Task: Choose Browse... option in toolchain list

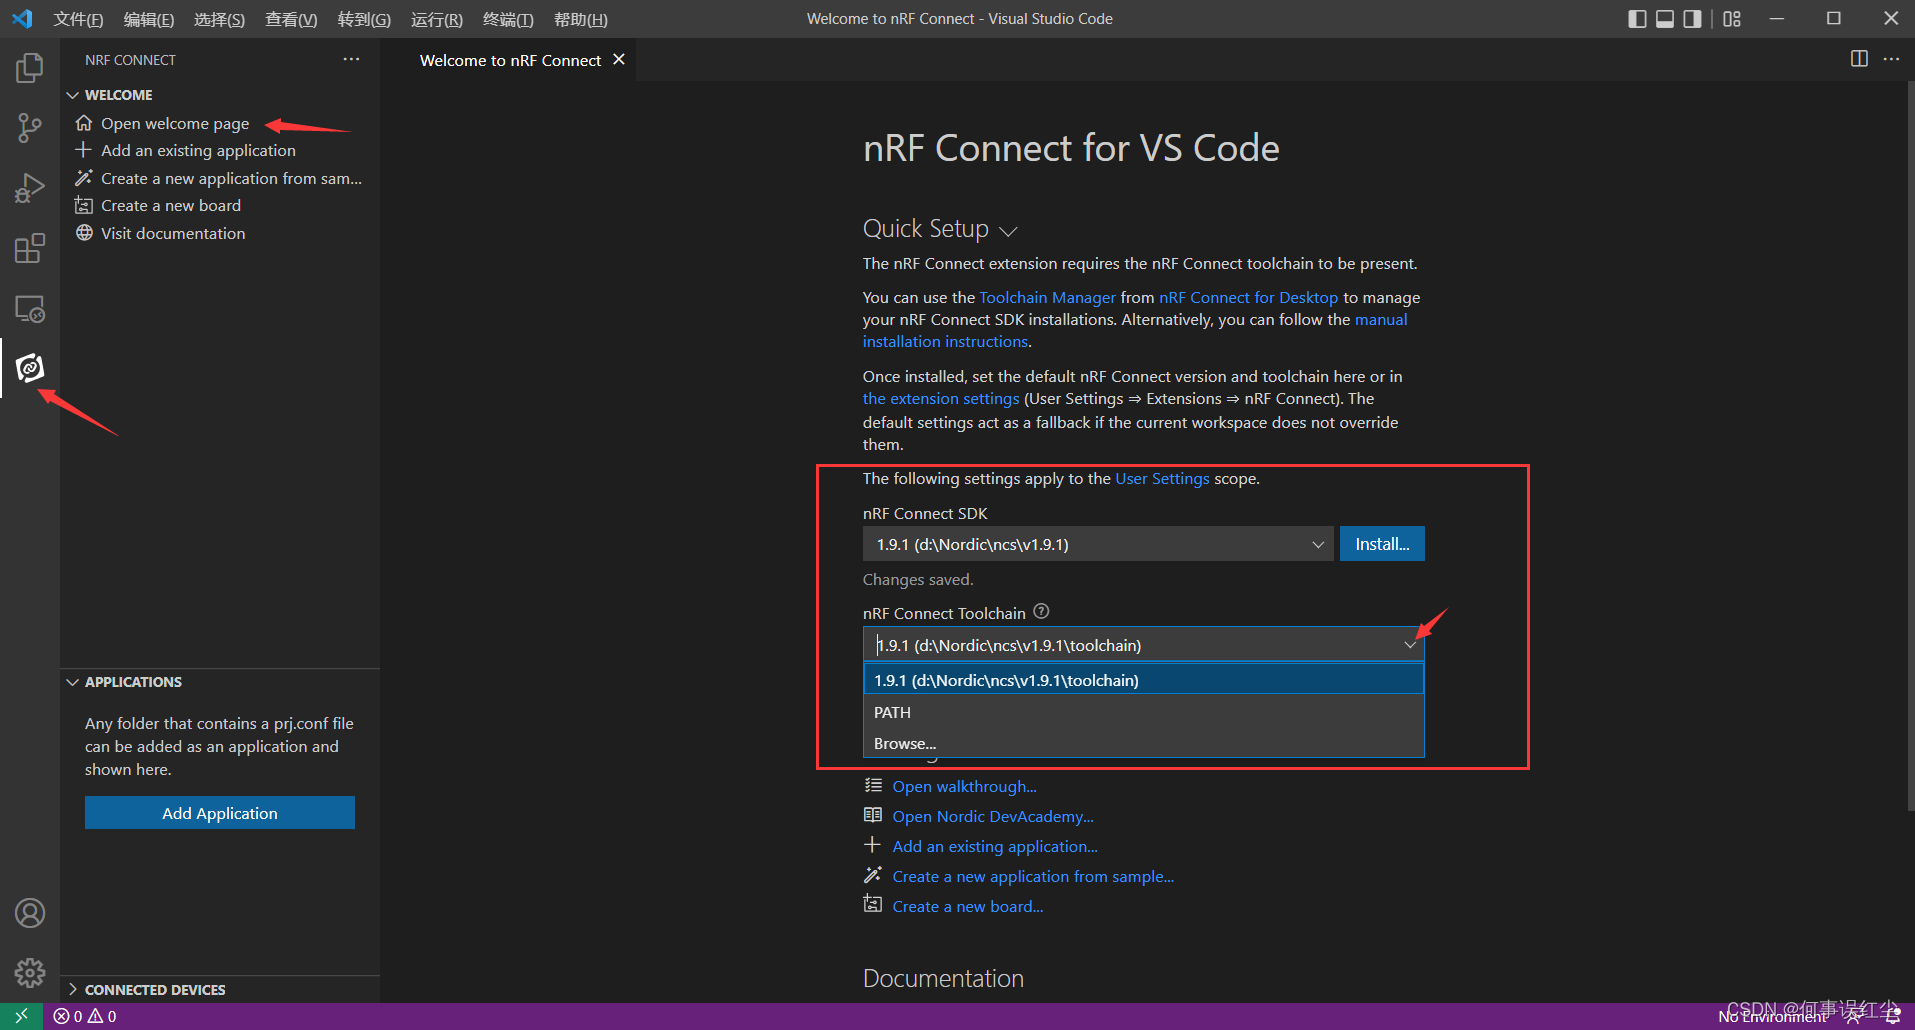Action: click(1143, 743)
